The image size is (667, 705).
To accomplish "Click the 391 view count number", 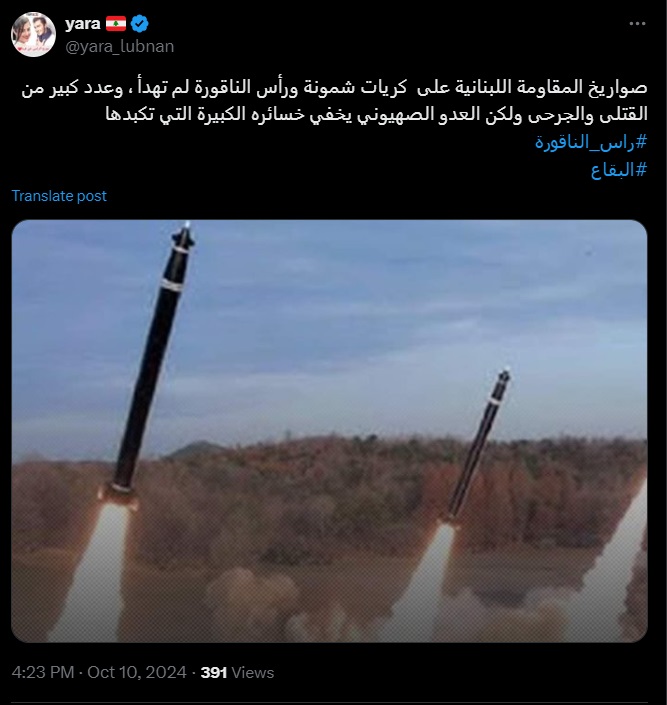I will click(214, 672).
